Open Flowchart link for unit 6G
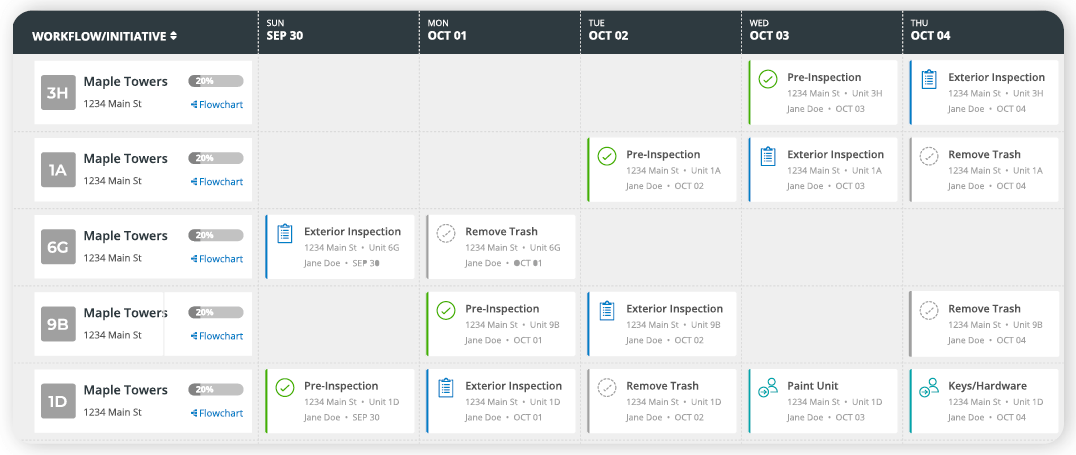 [217, 259]
